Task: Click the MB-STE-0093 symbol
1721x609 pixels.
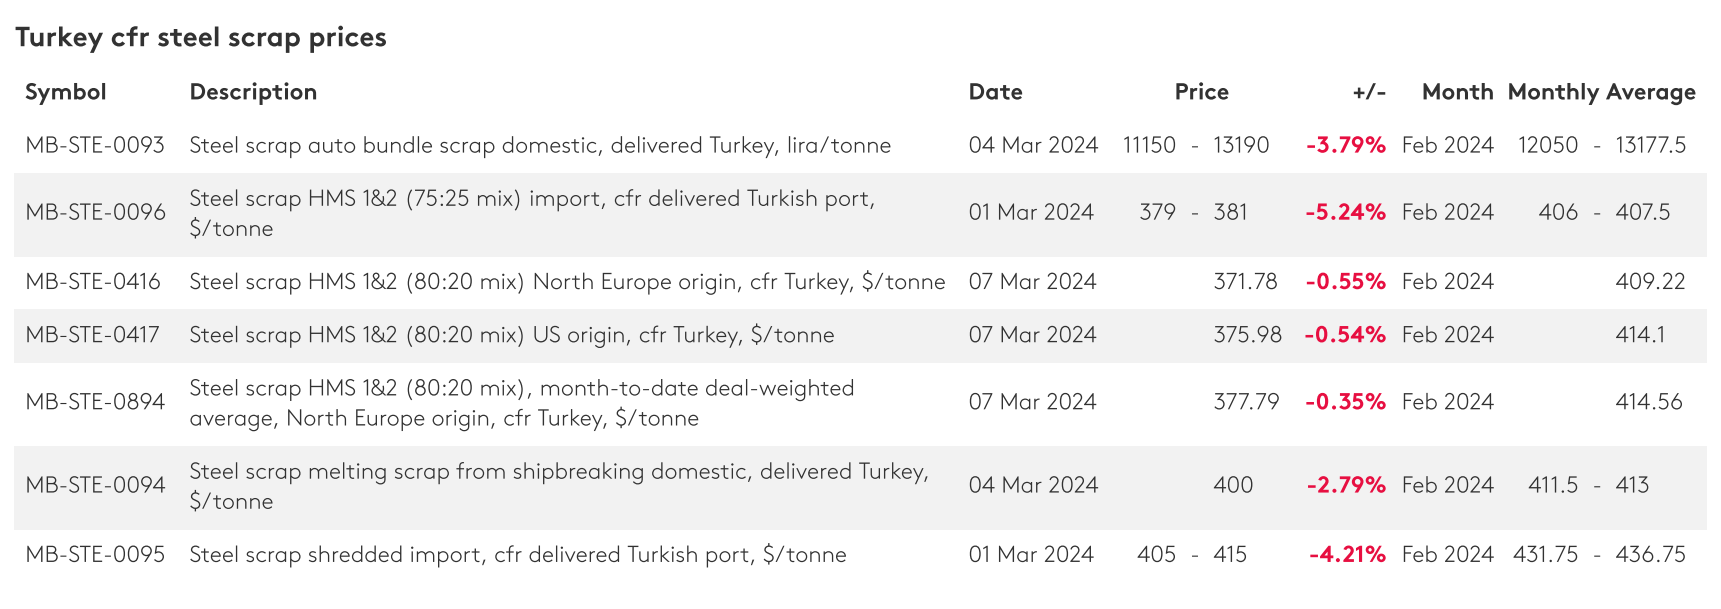Action: (x=95, y=145)
